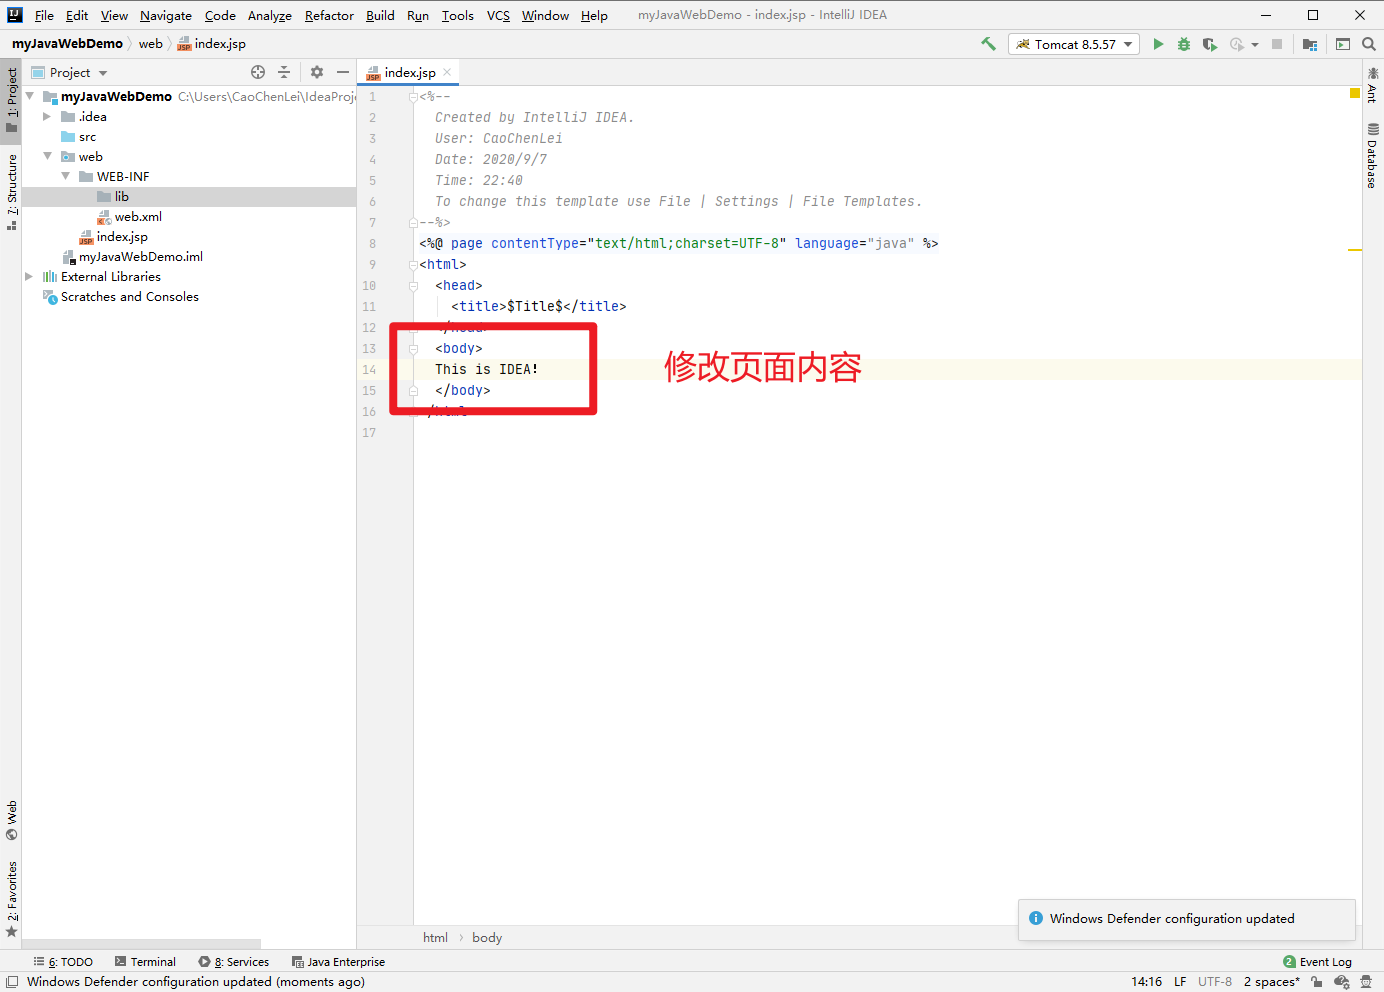Collapse the web folder node
Viewport: 1384px width, 992px height.
[x=47, y=156]
